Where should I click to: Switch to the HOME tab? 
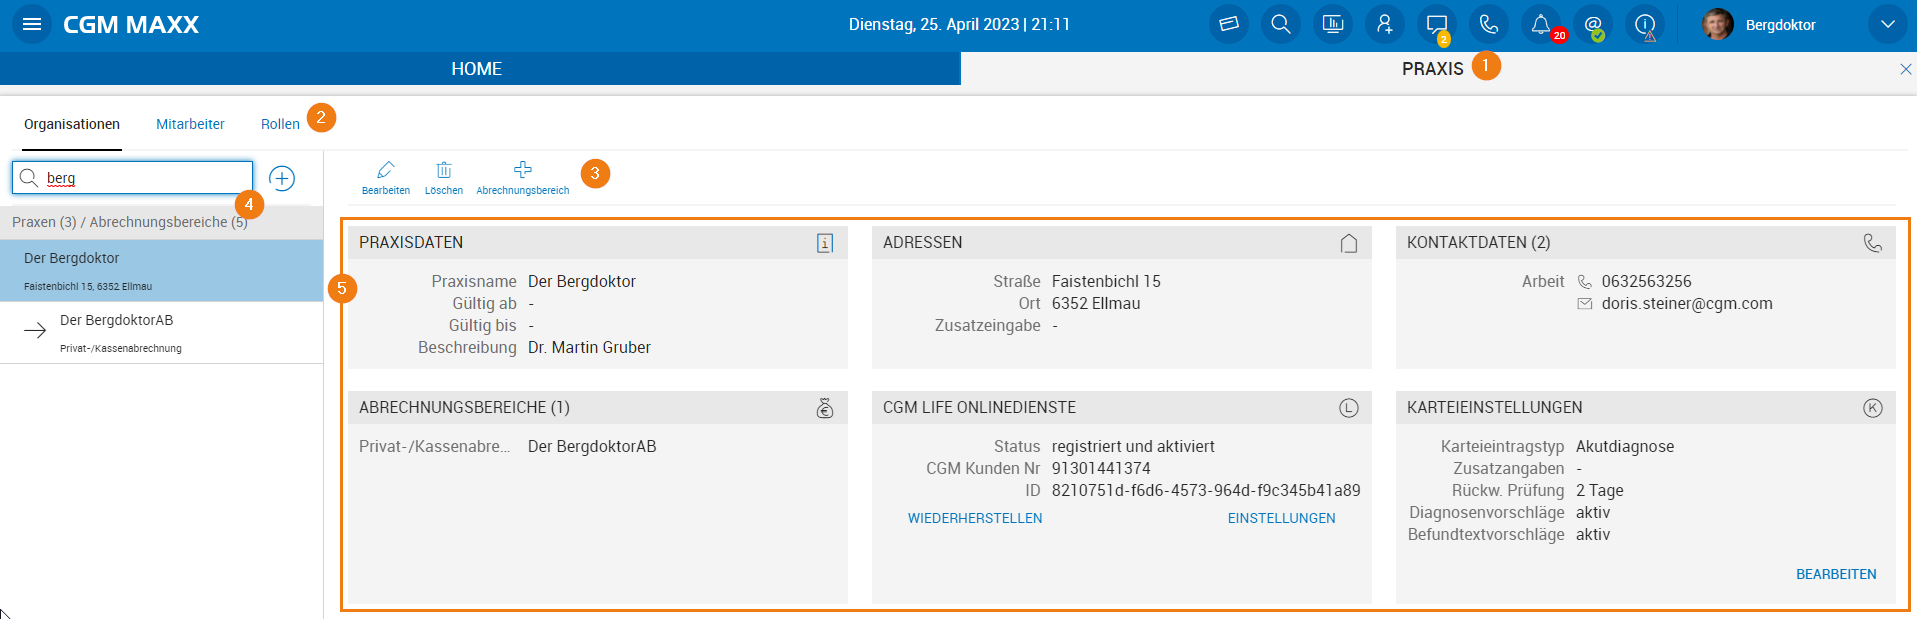coord(480,69)
